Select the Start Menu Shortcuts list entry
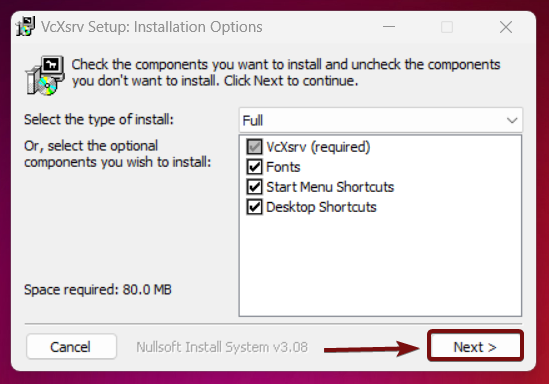 tap(330, 187)
